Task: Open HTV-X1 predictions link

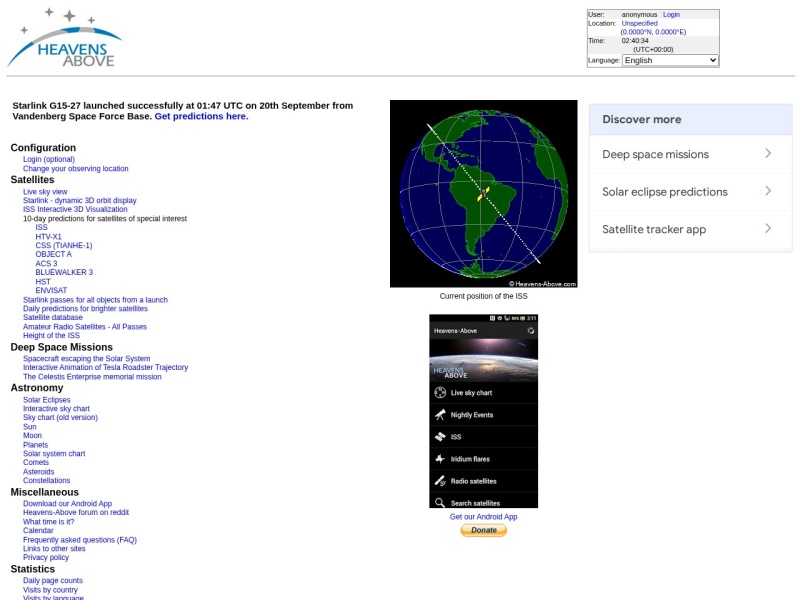Action: (x=48, y=237)
